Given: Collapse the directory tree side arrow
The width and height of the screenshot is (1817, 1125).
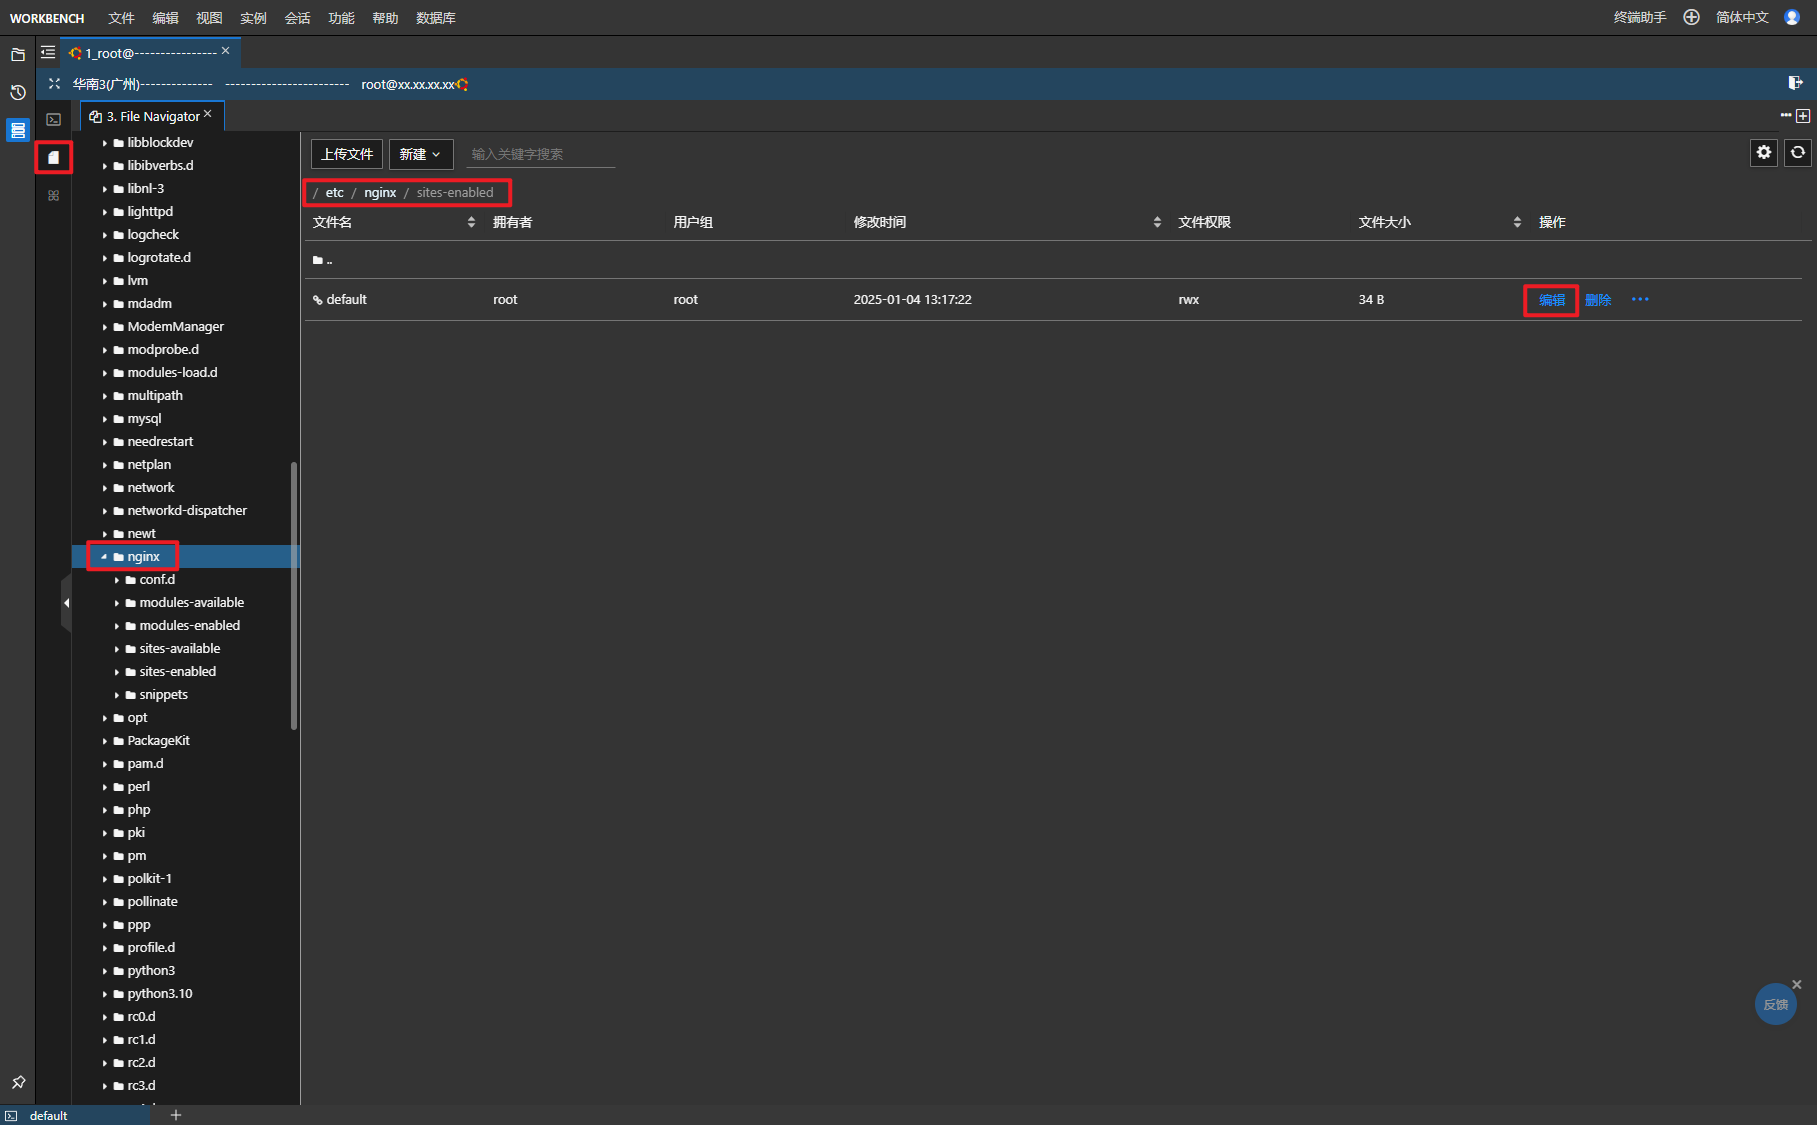Looking at the screenshot, I should [66, 603].
